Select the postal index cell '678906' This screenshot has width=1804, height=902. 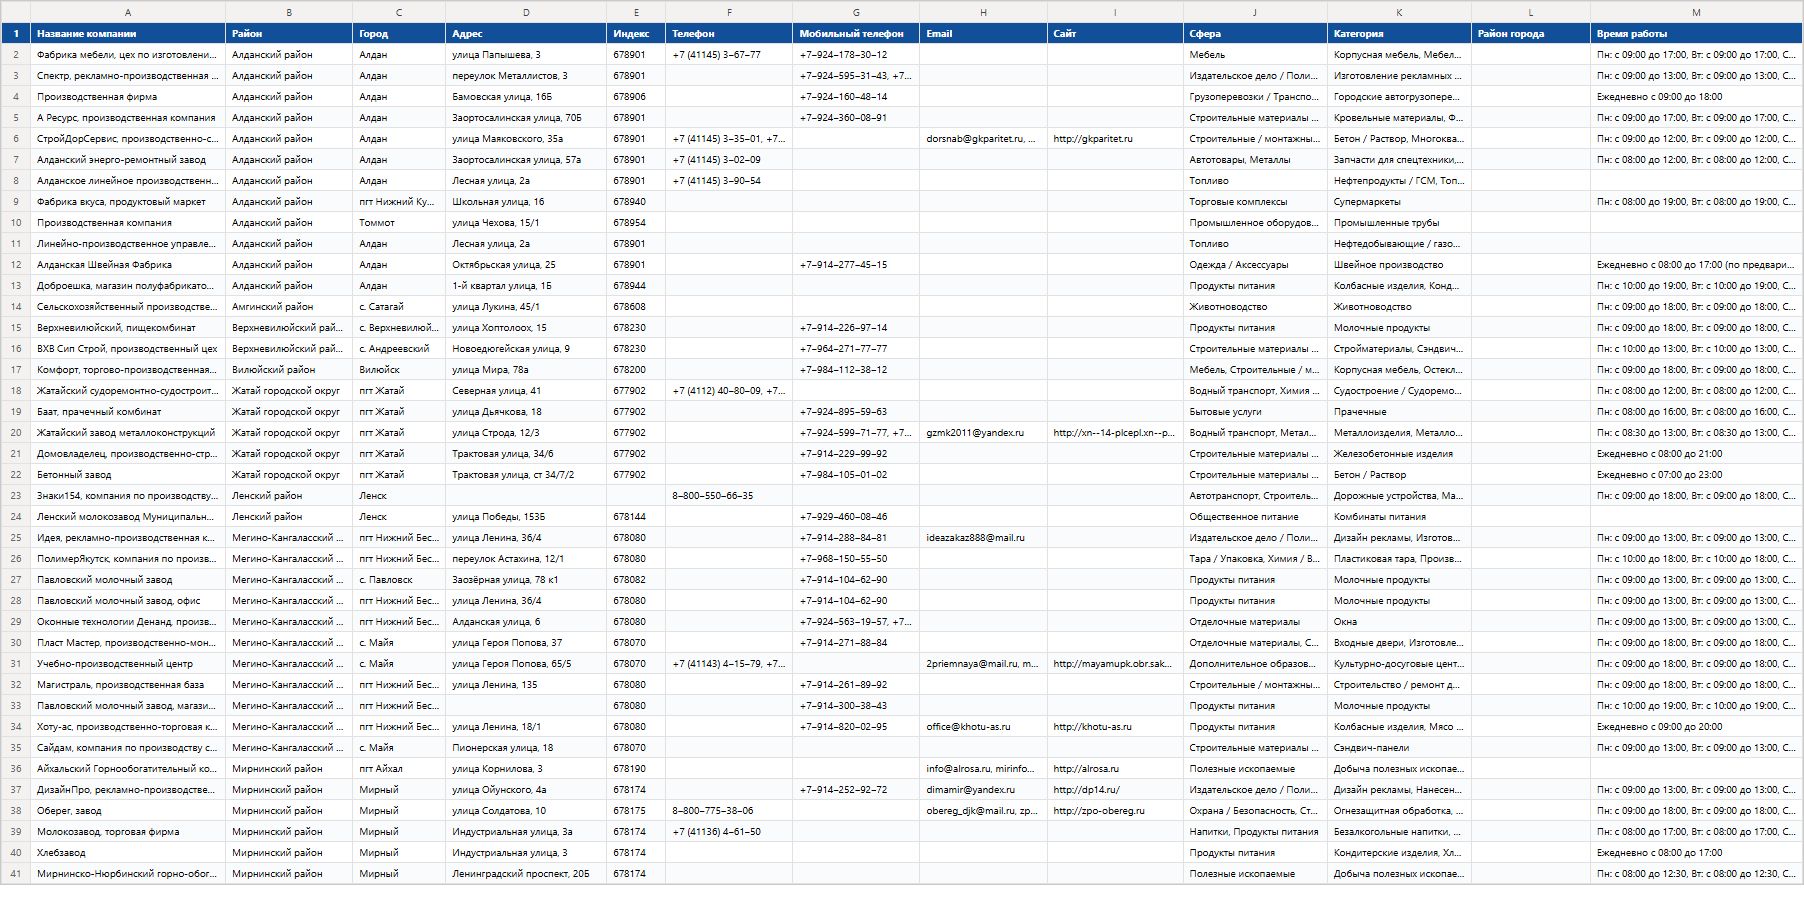pyautogui.click(x=636, y=97)
